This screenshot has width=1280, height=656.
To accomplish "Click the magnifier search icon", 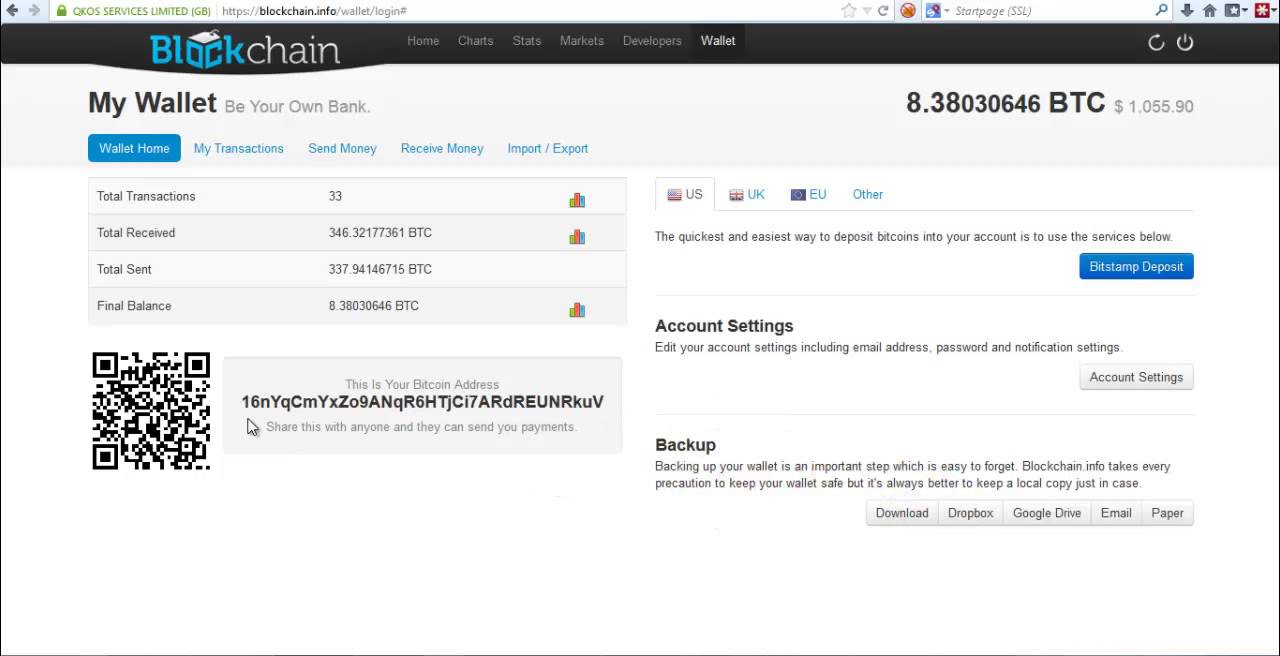I will click(x=1162, y=10).
